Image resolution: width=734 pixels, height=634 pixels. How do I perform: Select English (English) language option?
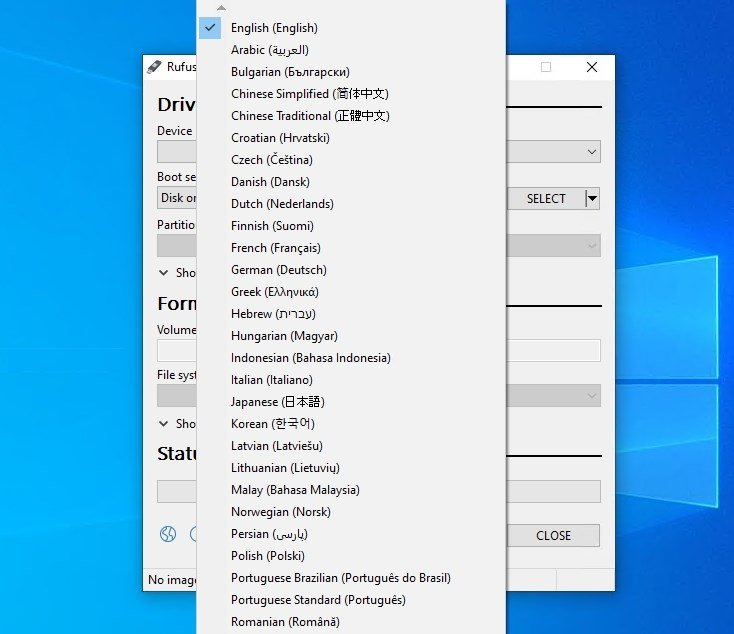point(351,28)
